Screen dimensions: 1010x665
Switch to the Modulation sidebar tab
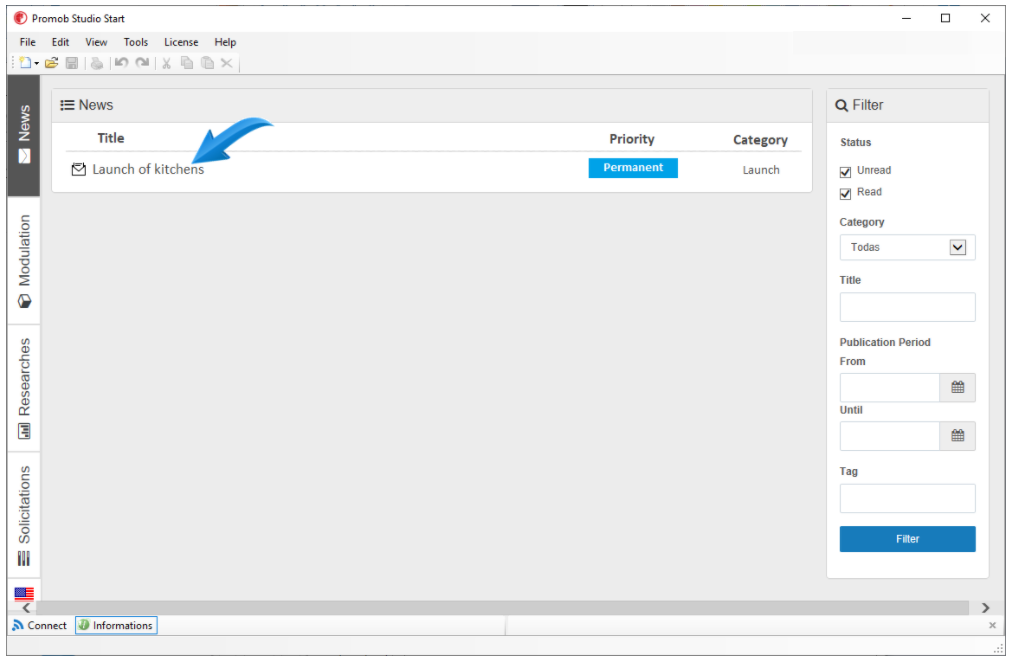tap(24, 260)
